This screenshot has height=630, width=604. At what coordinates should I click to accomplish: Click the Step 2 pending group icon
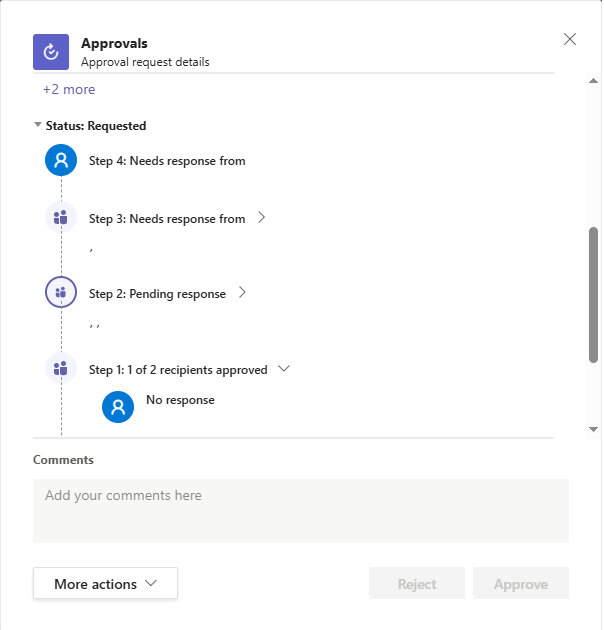61,292
